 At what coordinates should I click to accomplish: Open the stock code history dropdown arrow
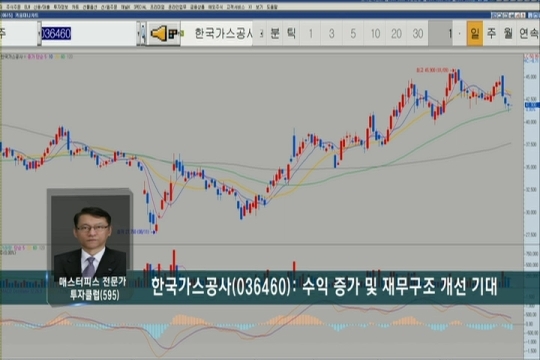click(x=139, y=33)
